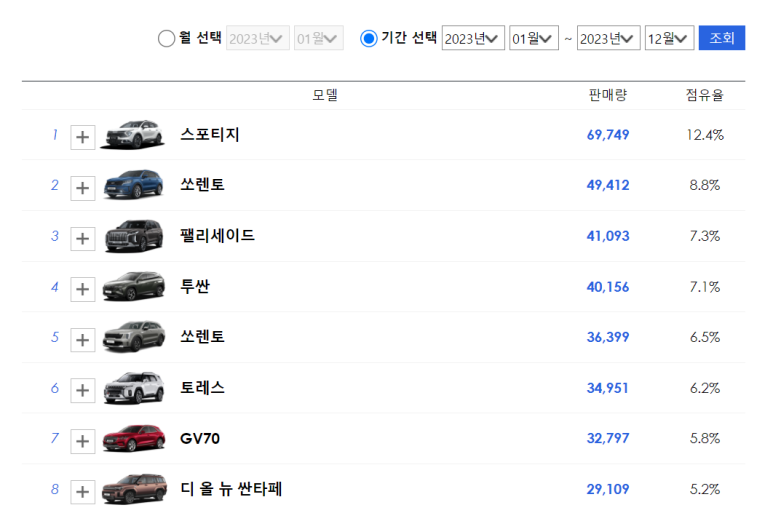Screen dimensions: 773x513
Task: Click the 7.3% share value
Action: [705, 236]
